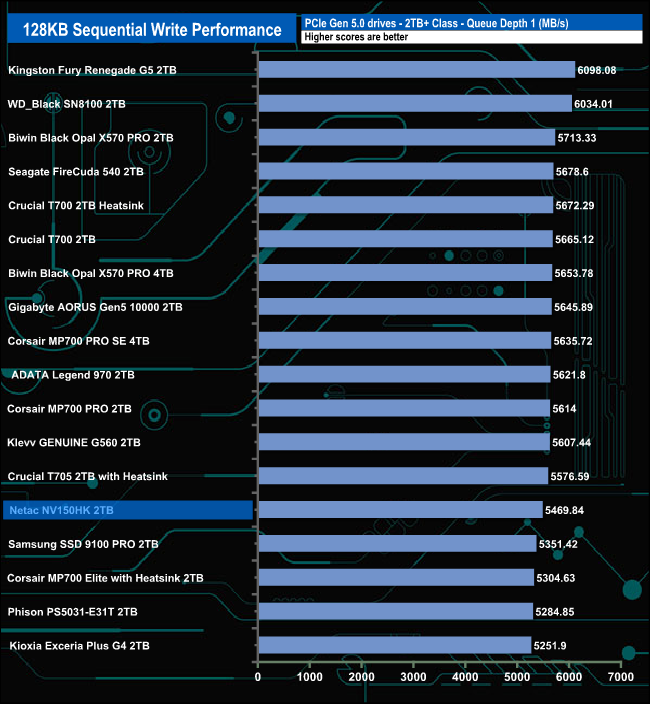Click the 2000 axis label

(361, 677)
